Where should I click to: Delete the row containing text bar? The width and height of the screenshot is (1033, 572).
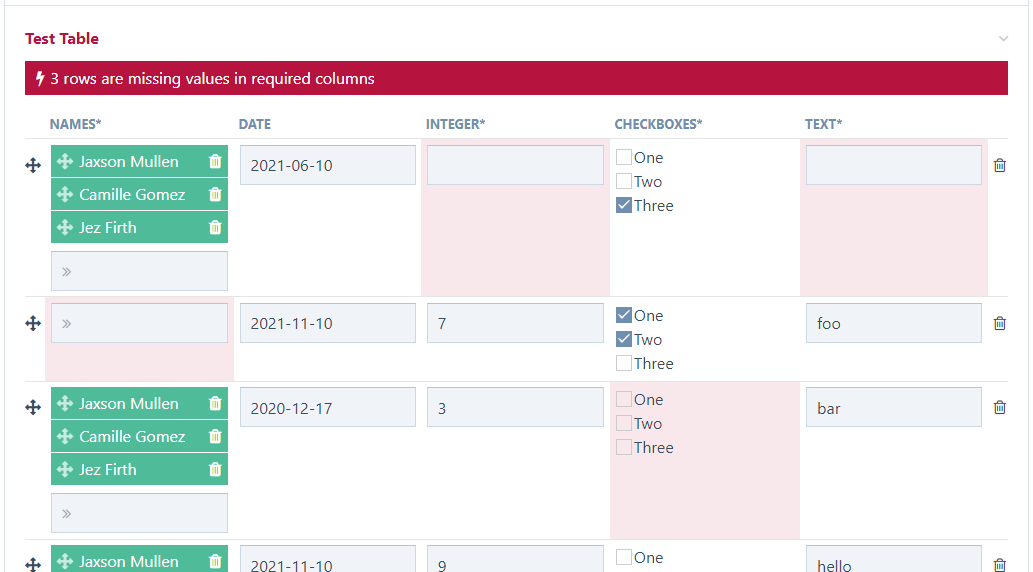[x=999, y=407]
